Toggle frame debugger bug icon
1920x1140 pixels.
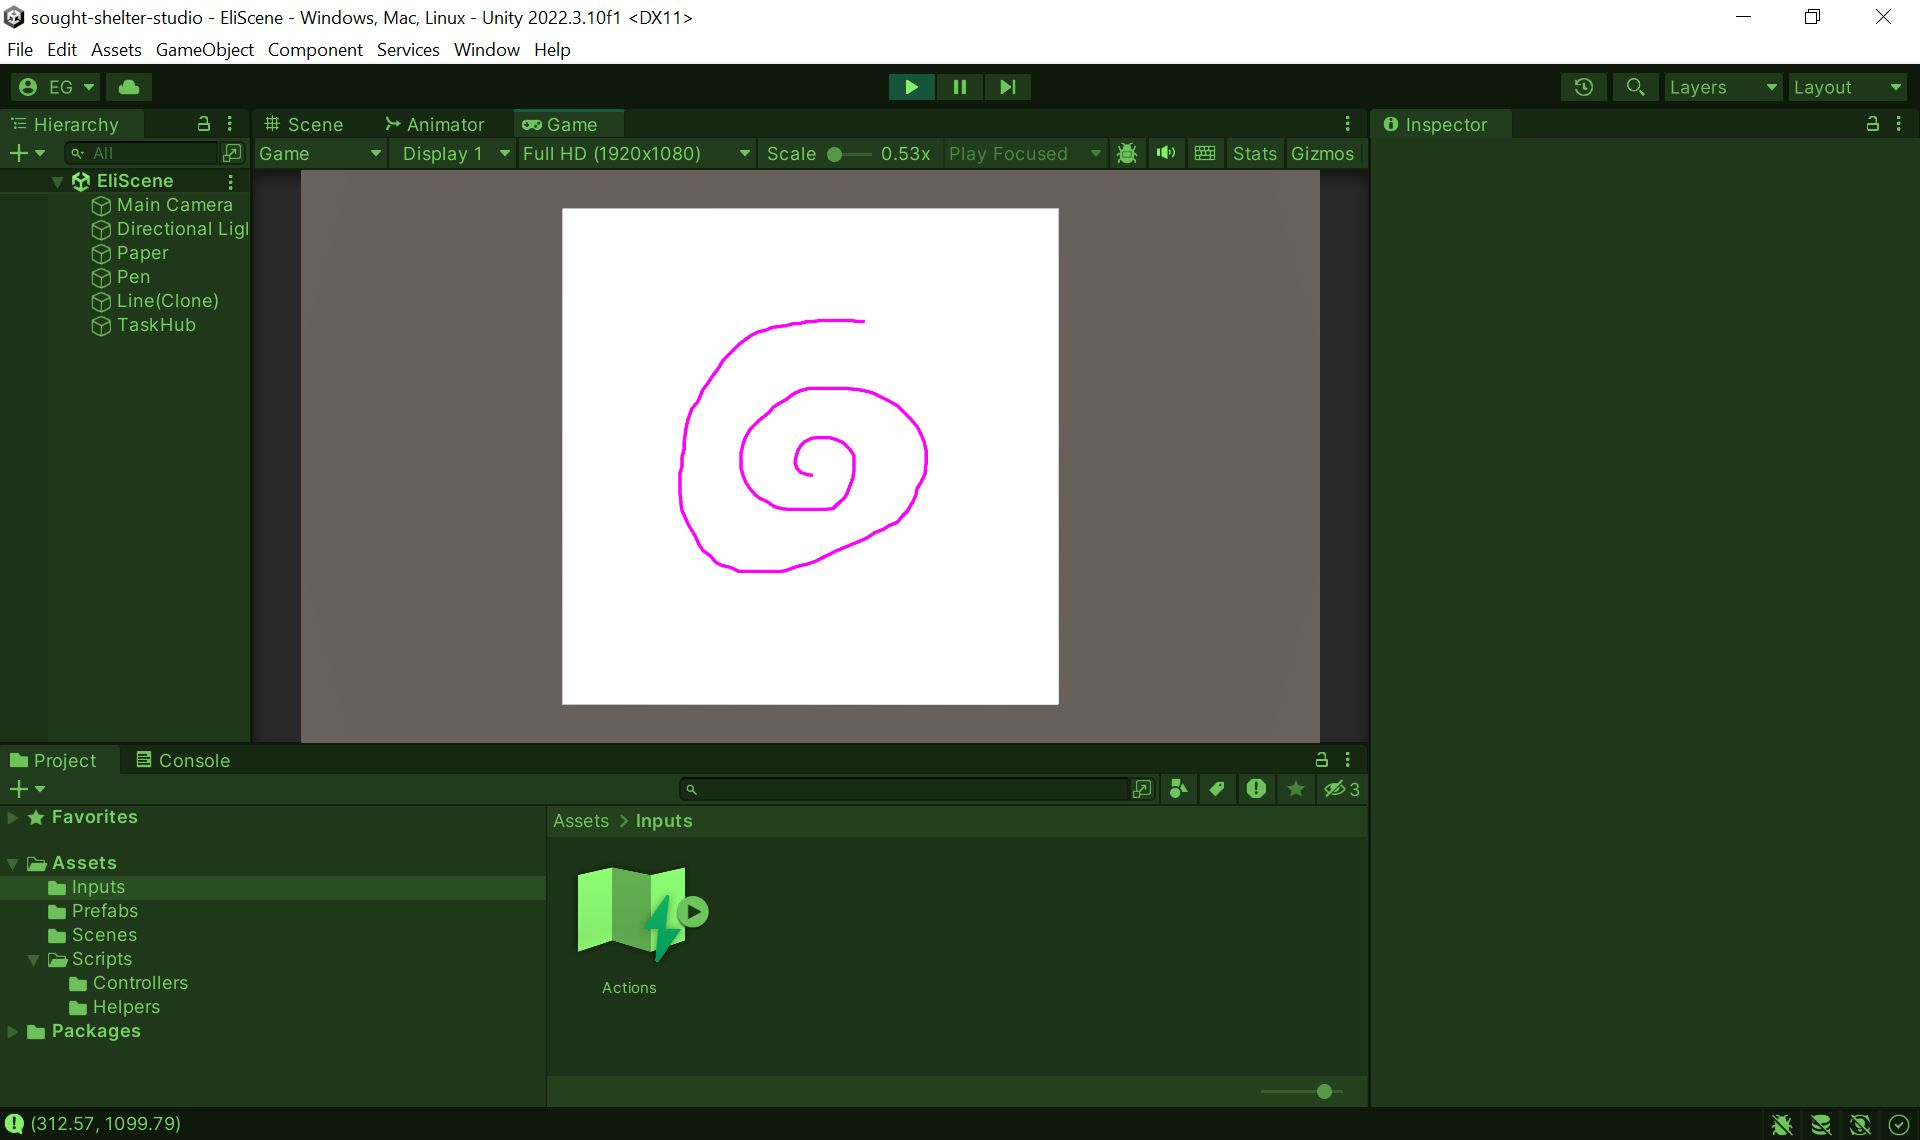pos(1127,153)
